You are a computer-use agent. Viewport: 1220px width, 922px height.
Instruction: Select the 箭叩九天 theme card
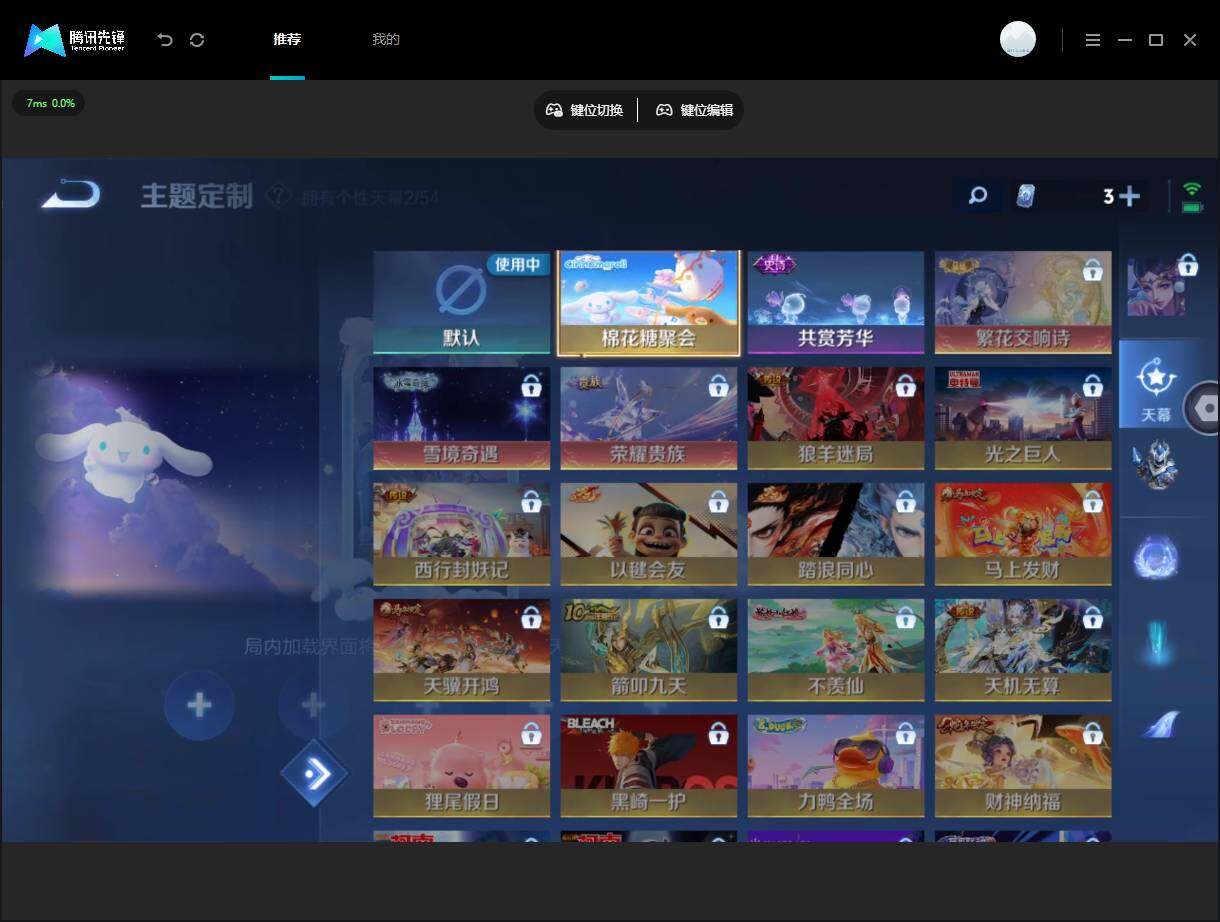click(648, 650)
